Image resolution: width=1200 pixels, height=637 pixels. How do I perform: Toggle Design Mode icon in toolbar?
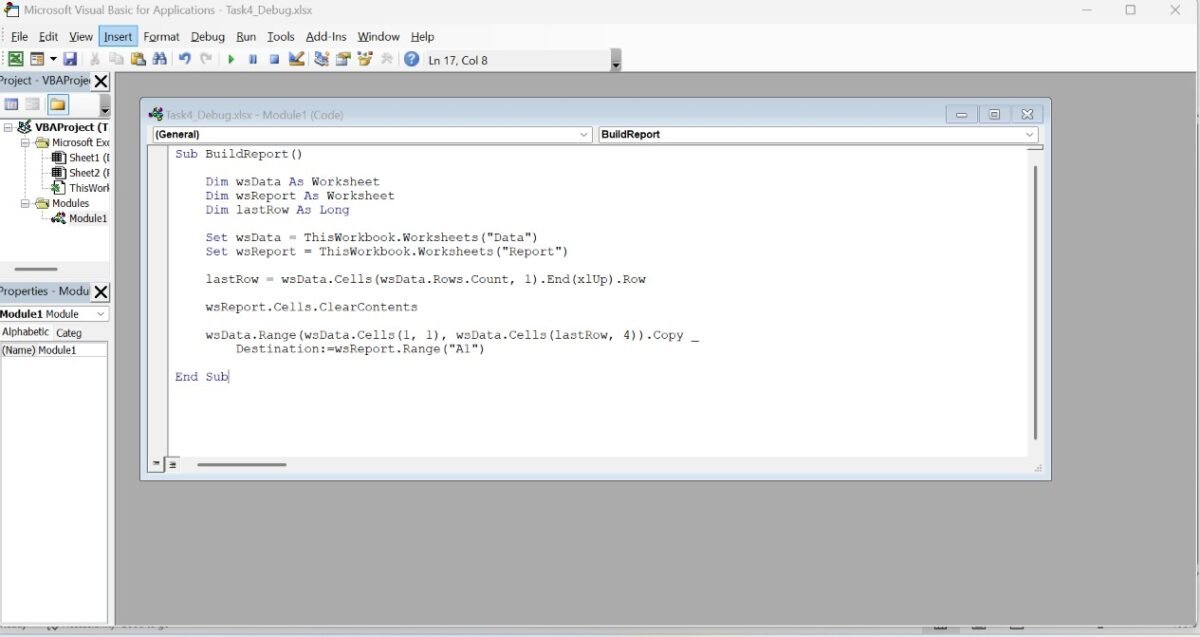click(x=296, y=60)
